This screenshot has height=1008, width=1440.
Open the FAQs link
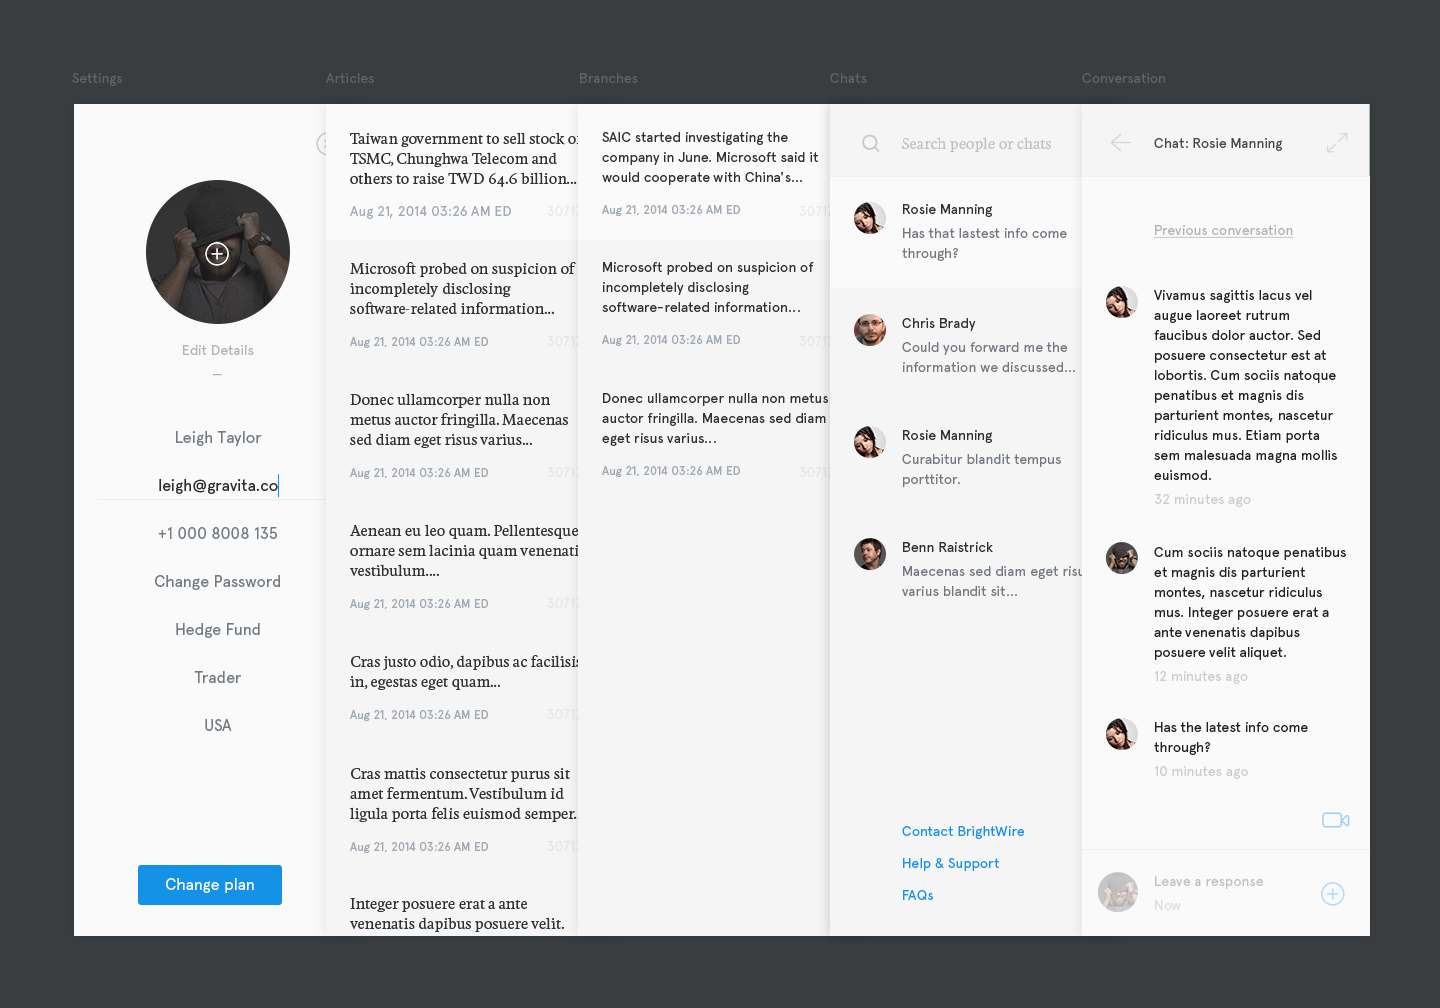(917, 895)
